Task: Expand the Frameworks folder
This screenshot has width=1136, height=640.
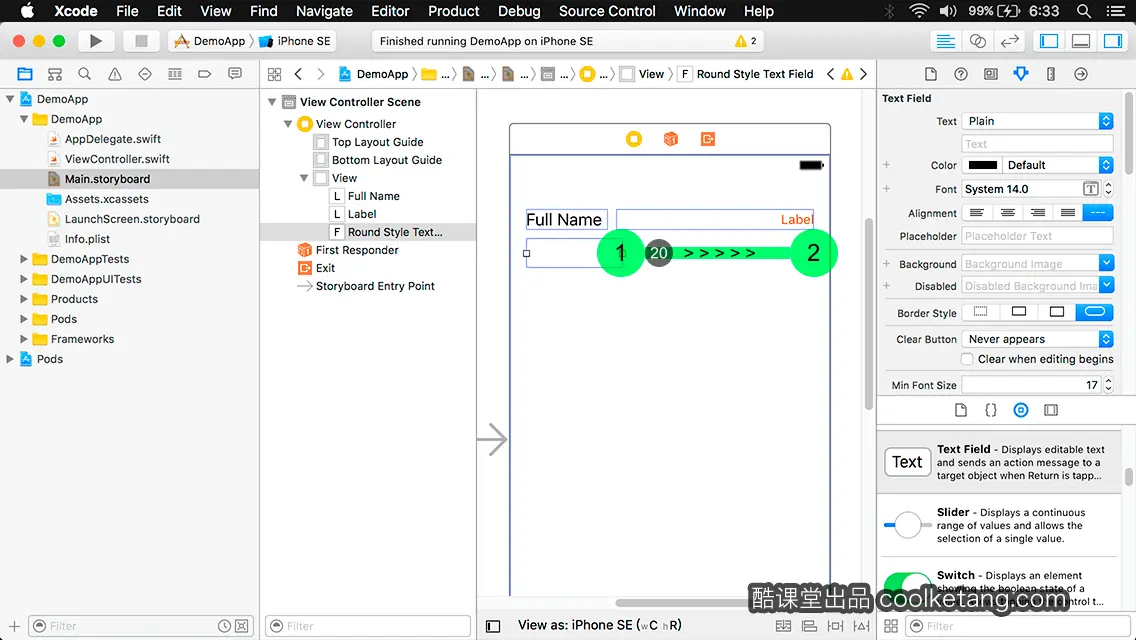Action: (x=23, y=338)
